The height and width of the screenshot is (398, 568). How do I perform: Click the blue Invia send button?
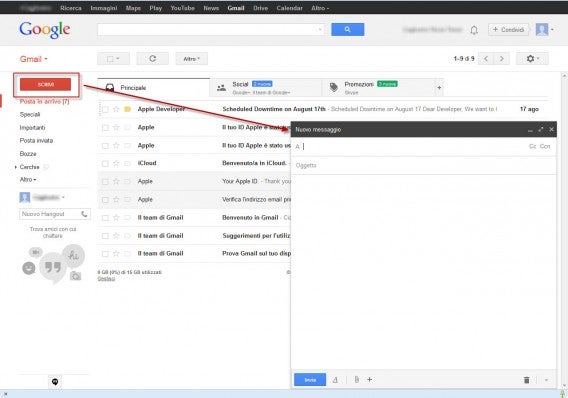click(x=310, y=380)
